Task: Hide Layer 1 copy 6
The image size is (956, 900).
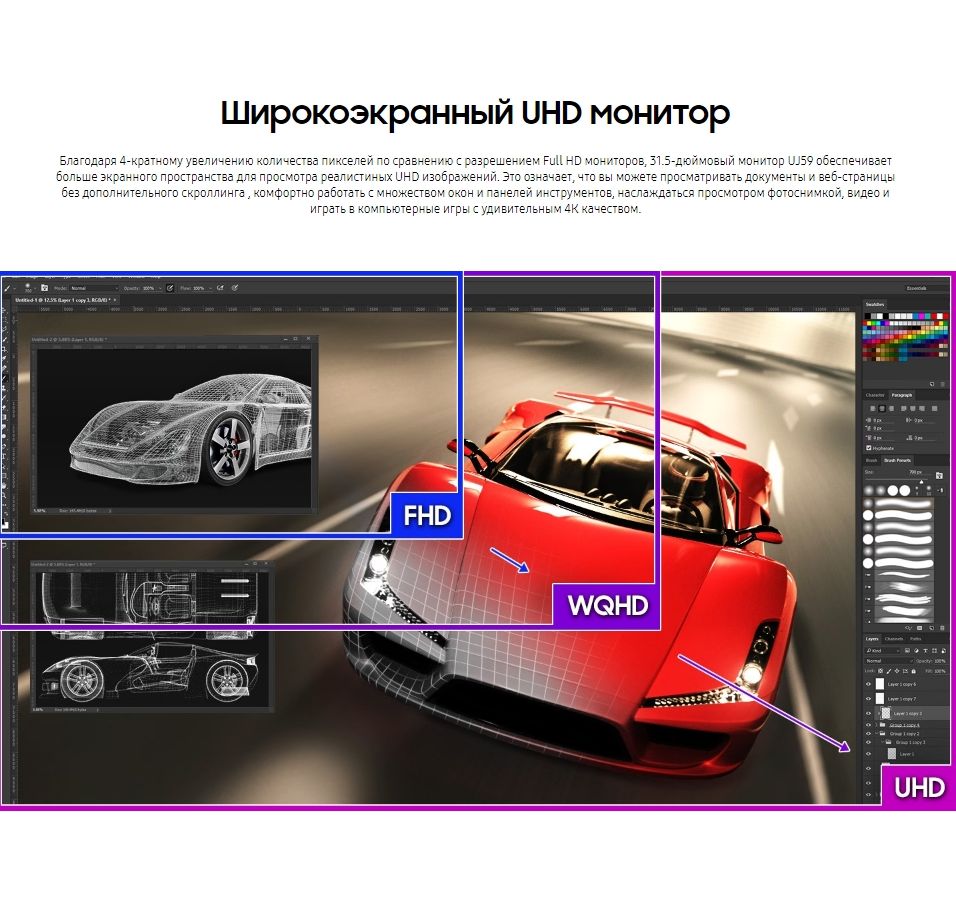Action: pos(869,684)
